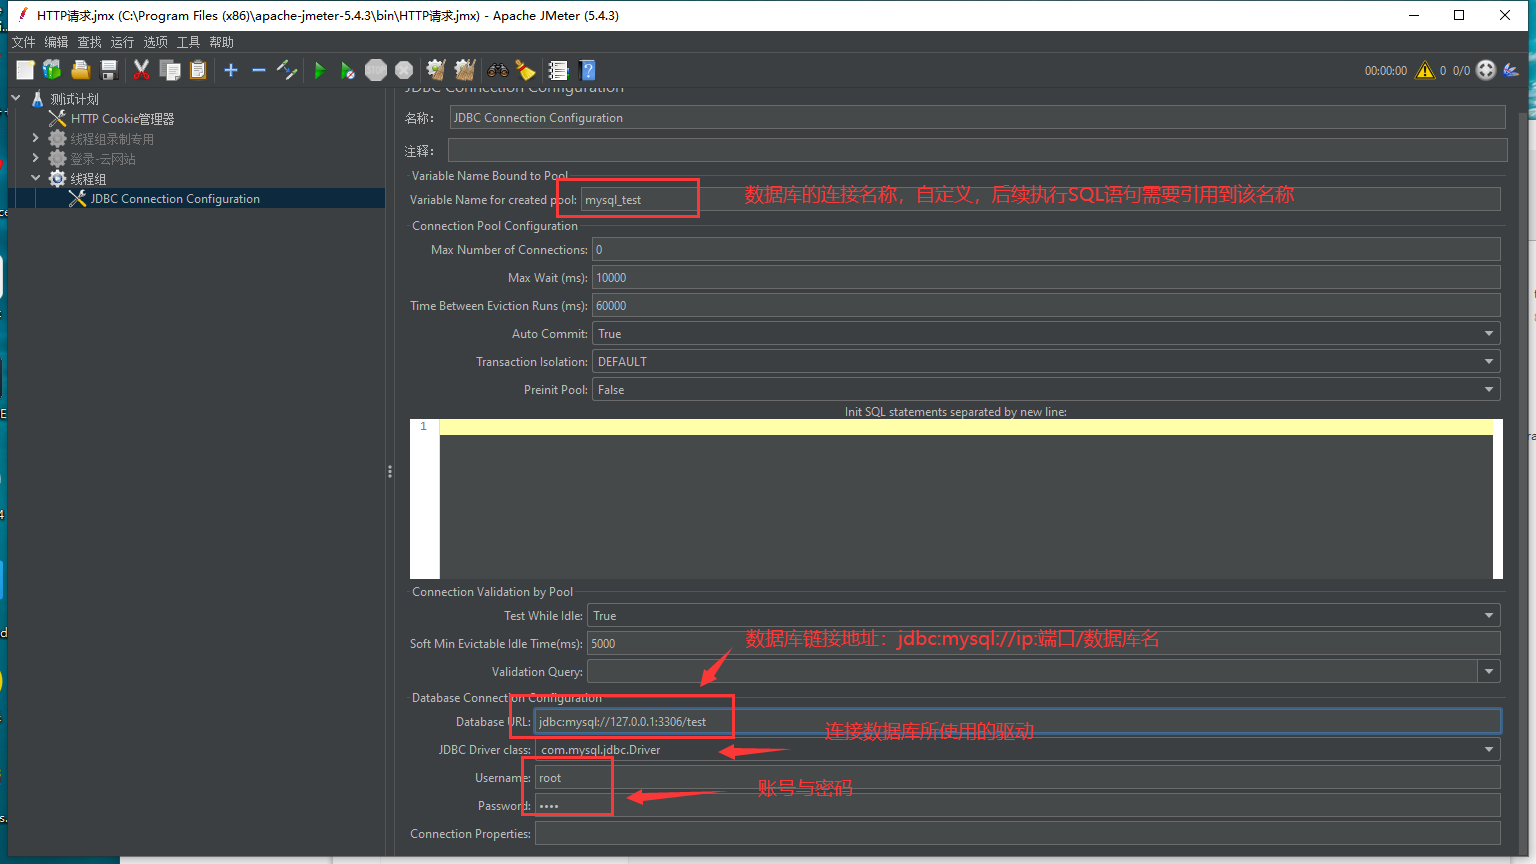The image size is (1536, 864).
Task: Click the 名称 name input field
Action: (x=977, y=118)
